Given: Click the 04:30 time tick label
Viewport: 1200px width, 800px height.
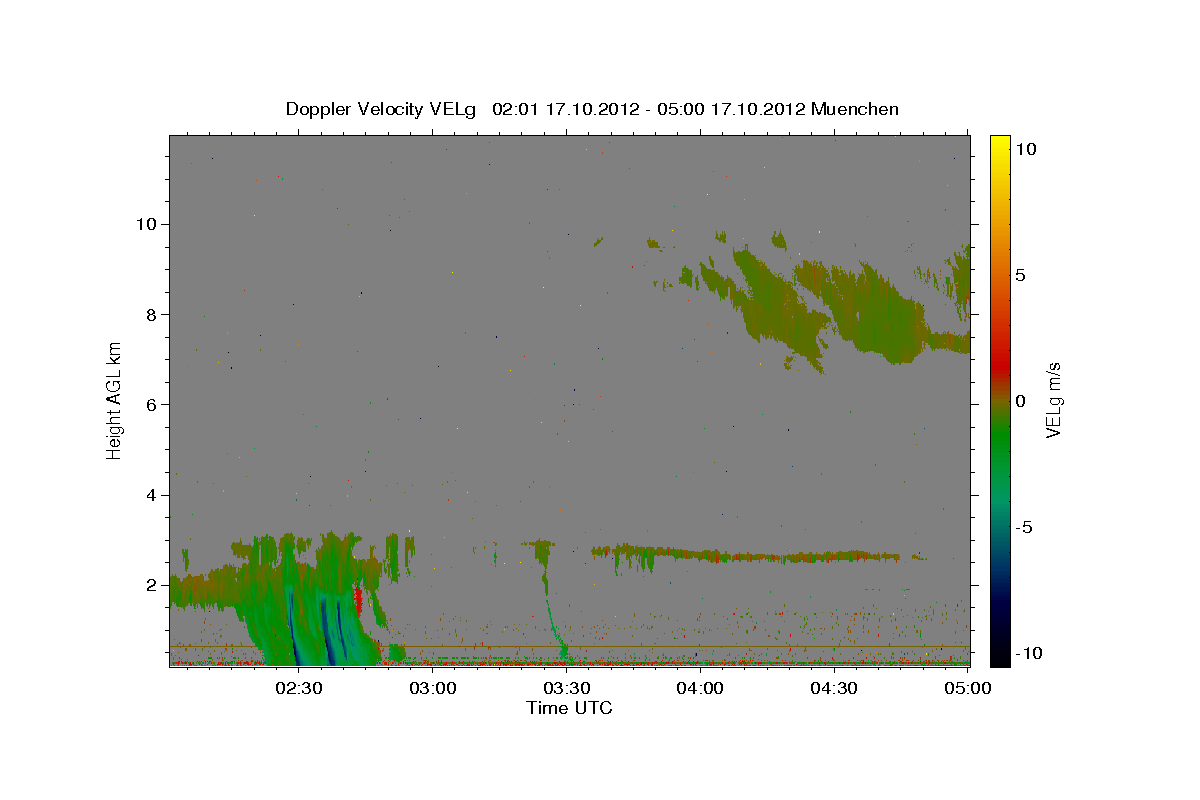Looking at the screenshot, I should coord(834,688).
